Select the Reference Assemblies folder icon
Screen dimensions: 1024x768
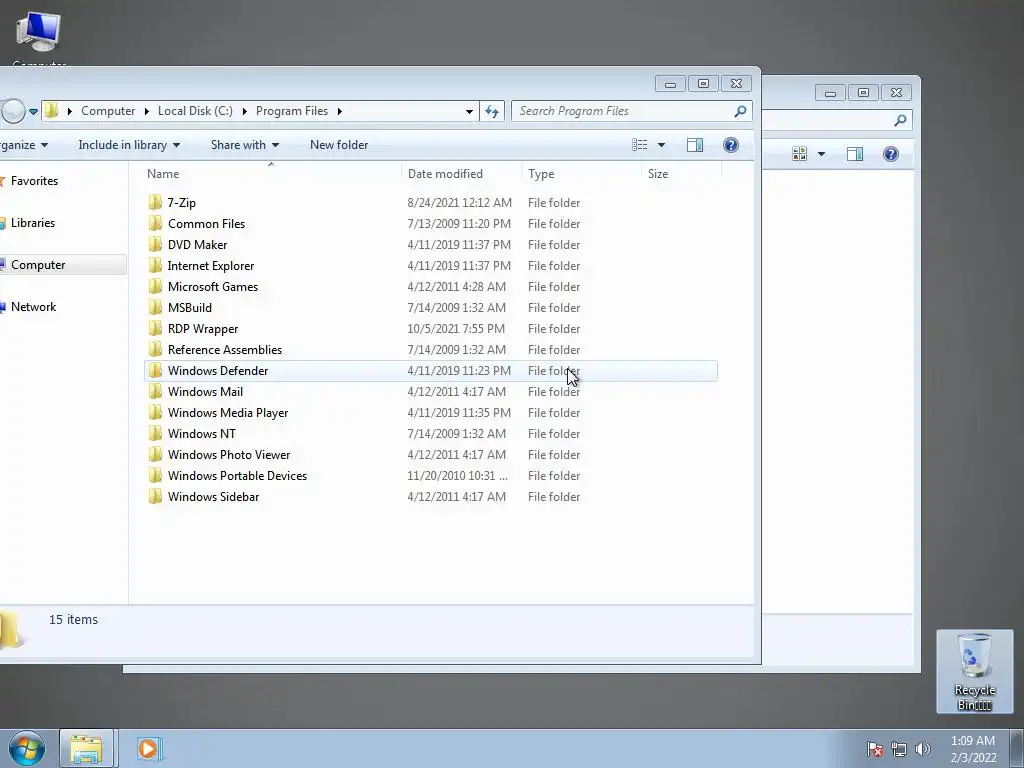pos(155,349)
